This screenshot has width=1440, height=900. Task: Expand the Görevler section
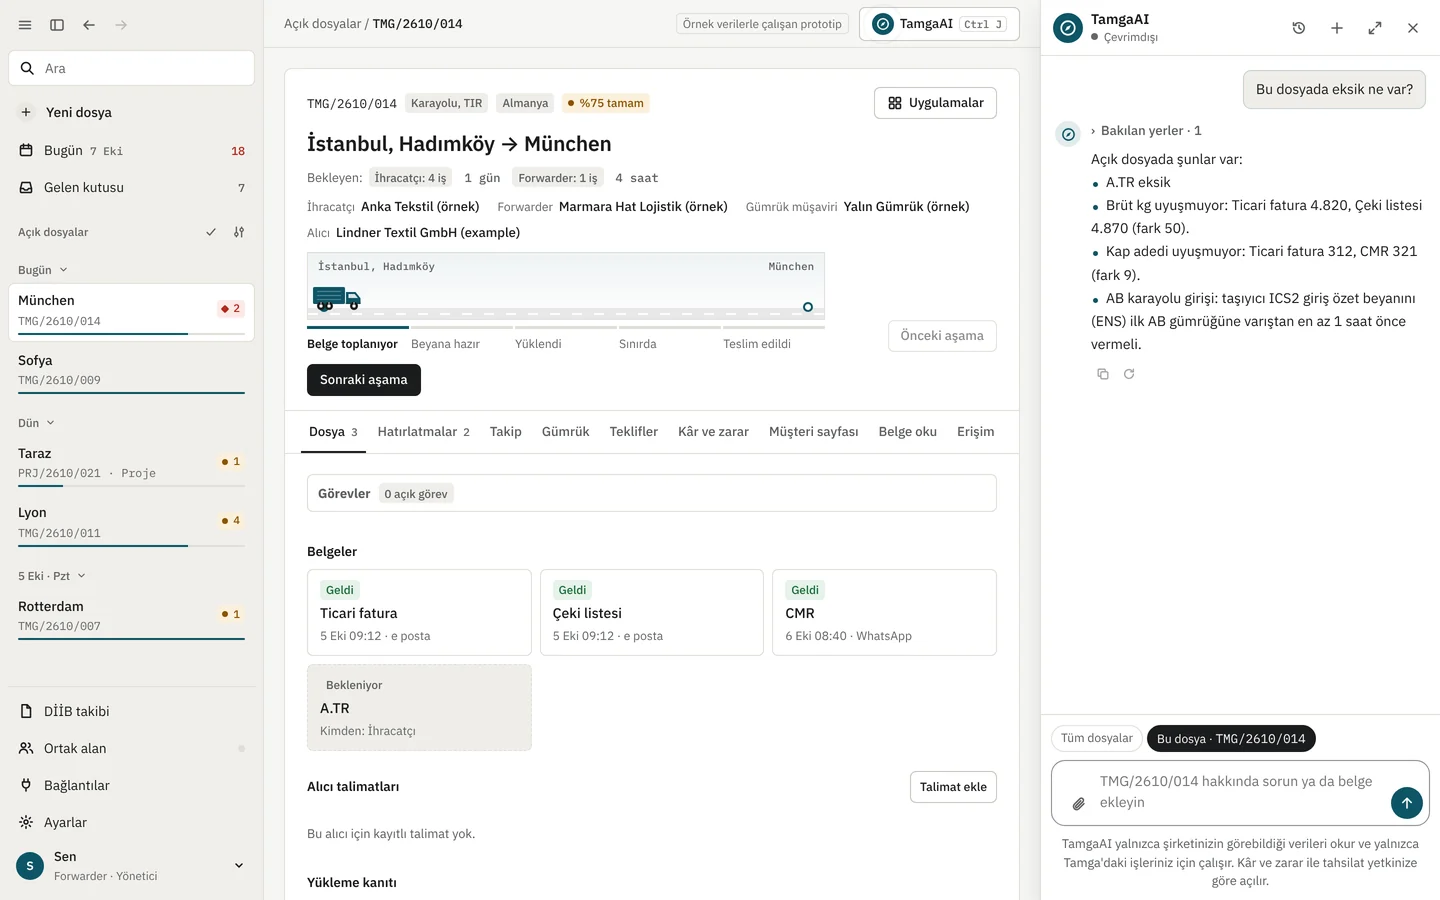[651, 493]
